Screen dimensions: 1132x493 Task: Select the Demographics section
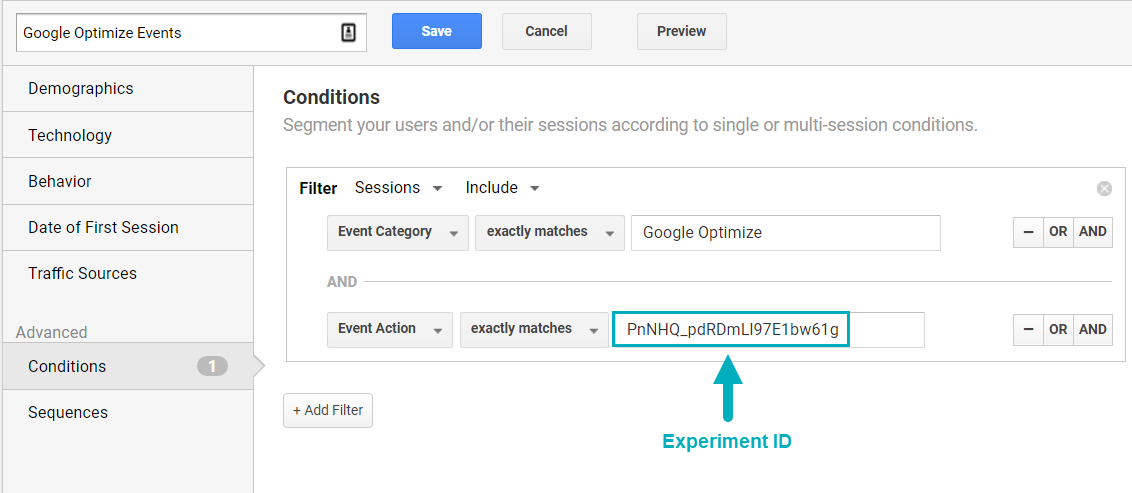(x=81, y=89)
